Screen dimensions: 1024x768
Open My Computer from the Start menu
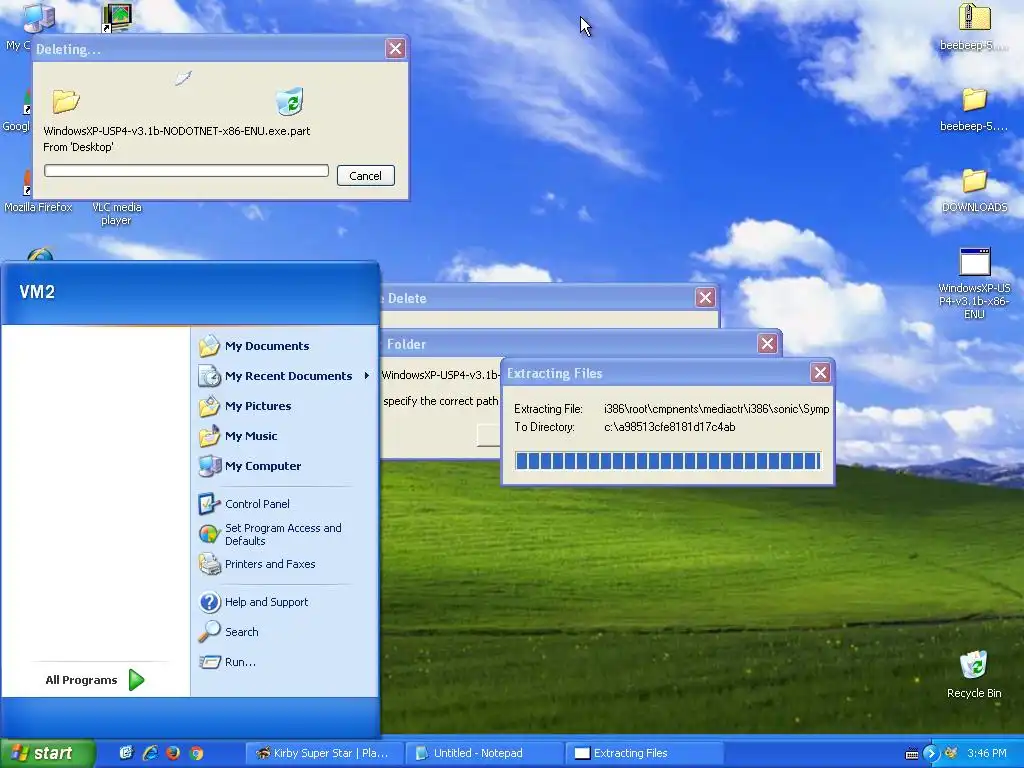[250, 466]
